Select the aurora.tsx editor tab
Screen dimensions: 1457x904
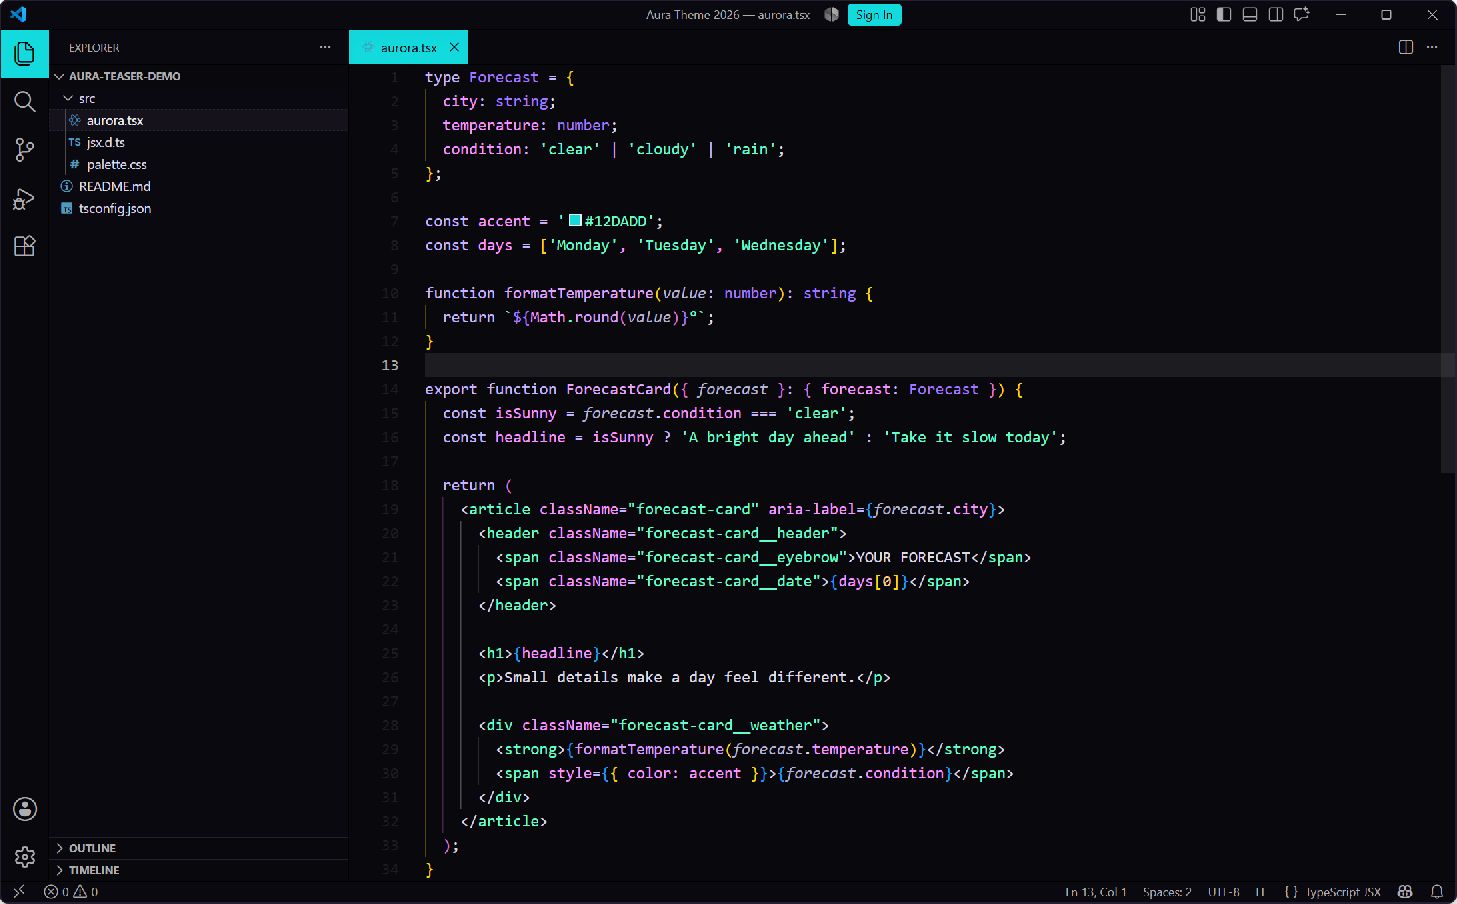tap(408, 47)
